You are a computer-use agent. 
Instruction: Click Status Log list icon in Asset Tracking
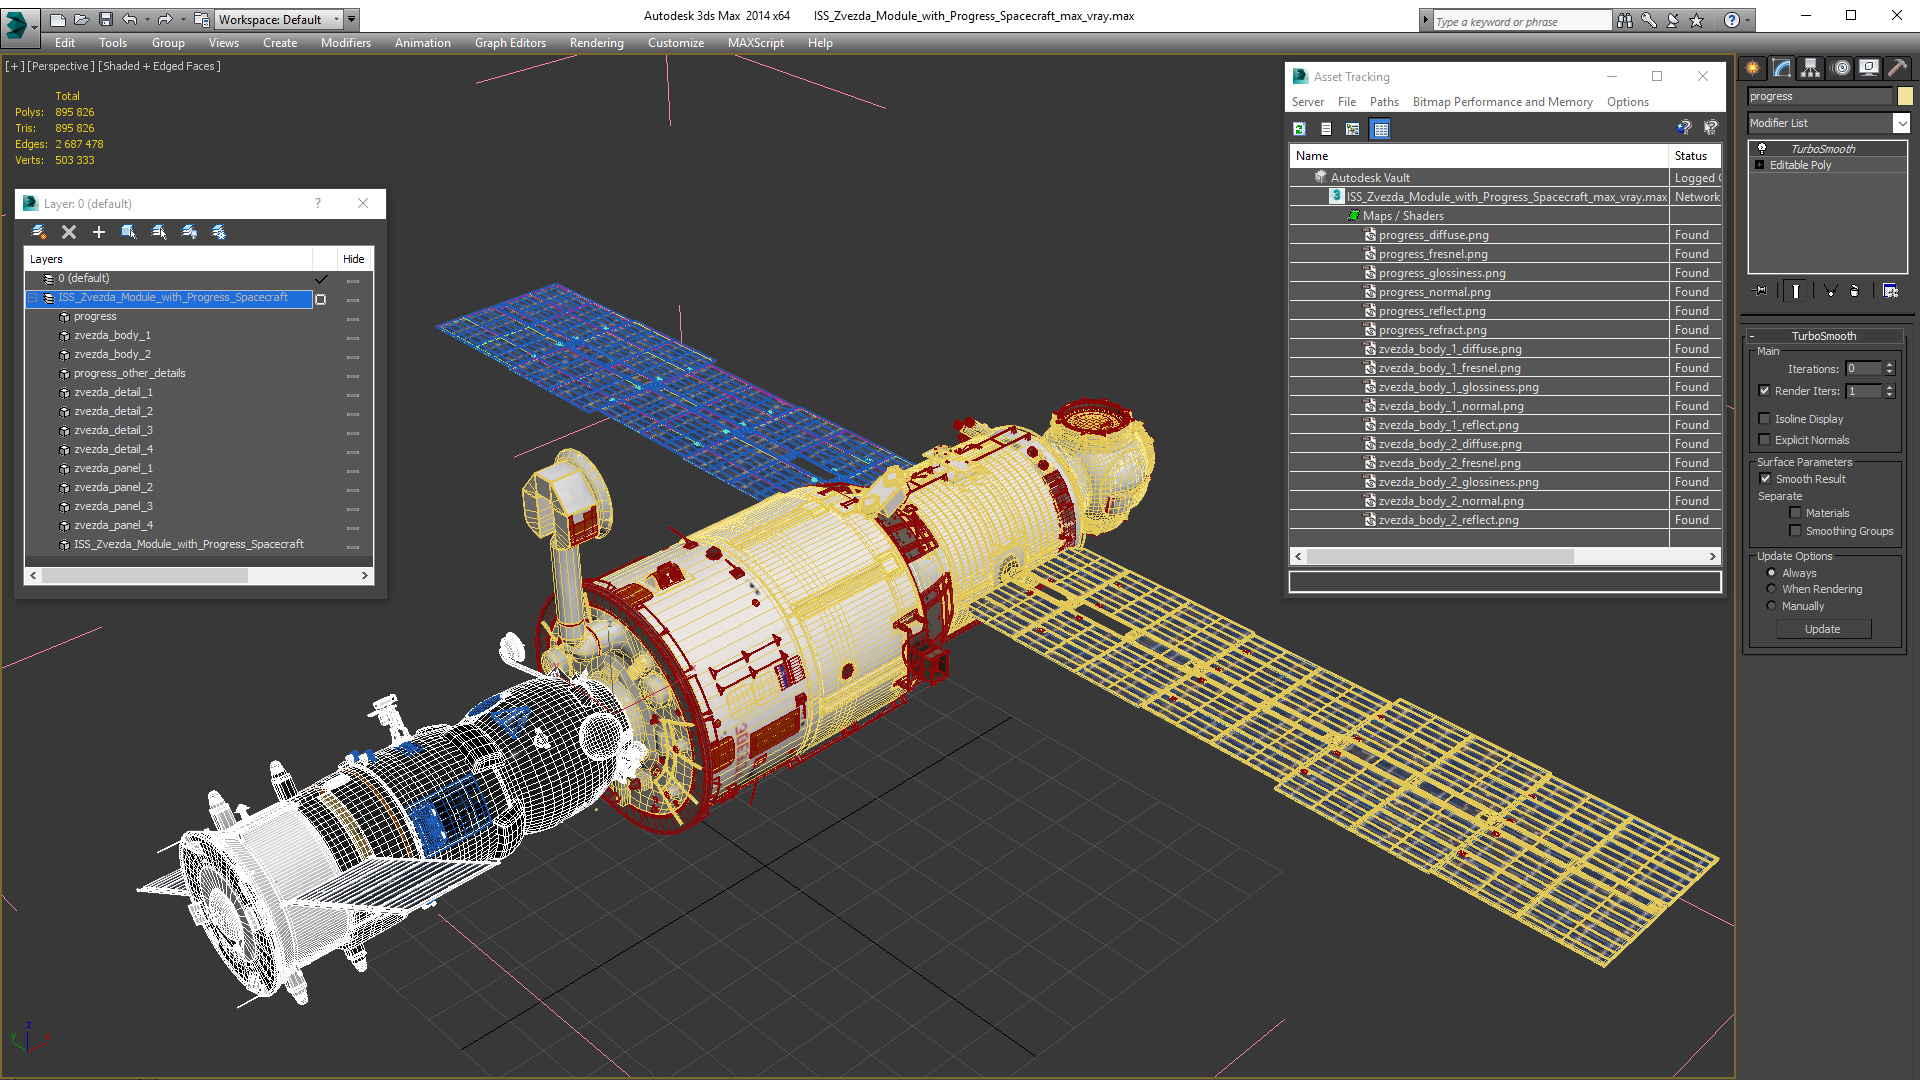1326,129
